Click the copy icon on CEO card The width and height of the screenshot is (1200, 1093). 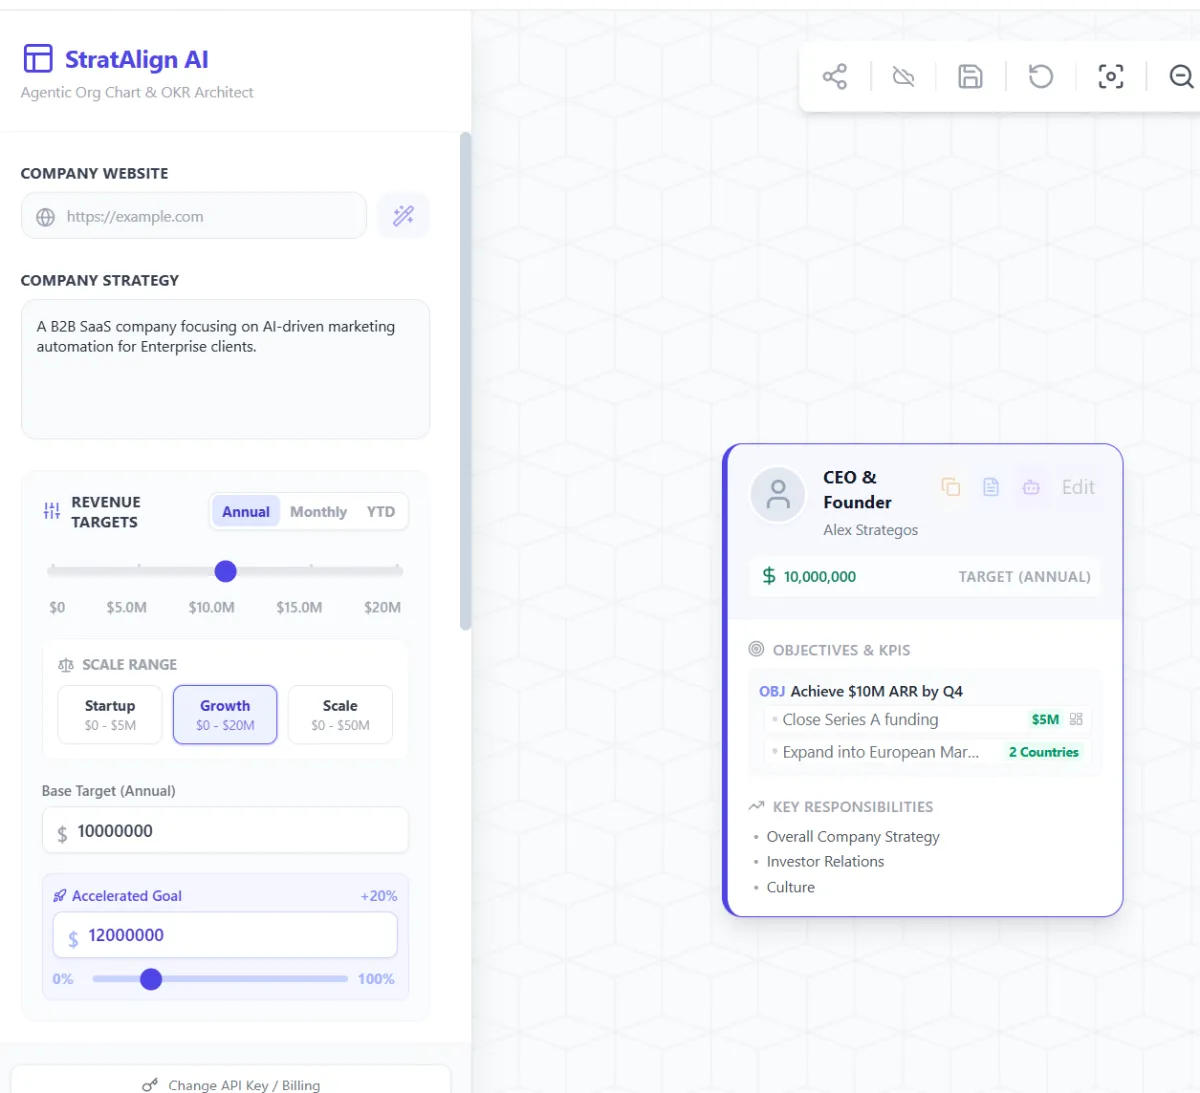coord(951,487)
